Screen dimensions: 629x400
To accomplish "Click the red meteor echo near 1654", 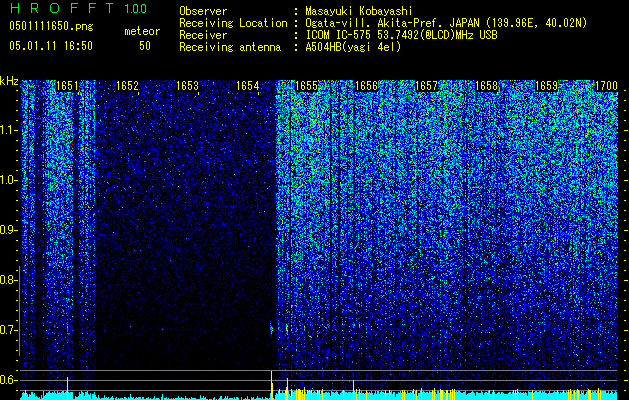I will click(x=272, y=329).
